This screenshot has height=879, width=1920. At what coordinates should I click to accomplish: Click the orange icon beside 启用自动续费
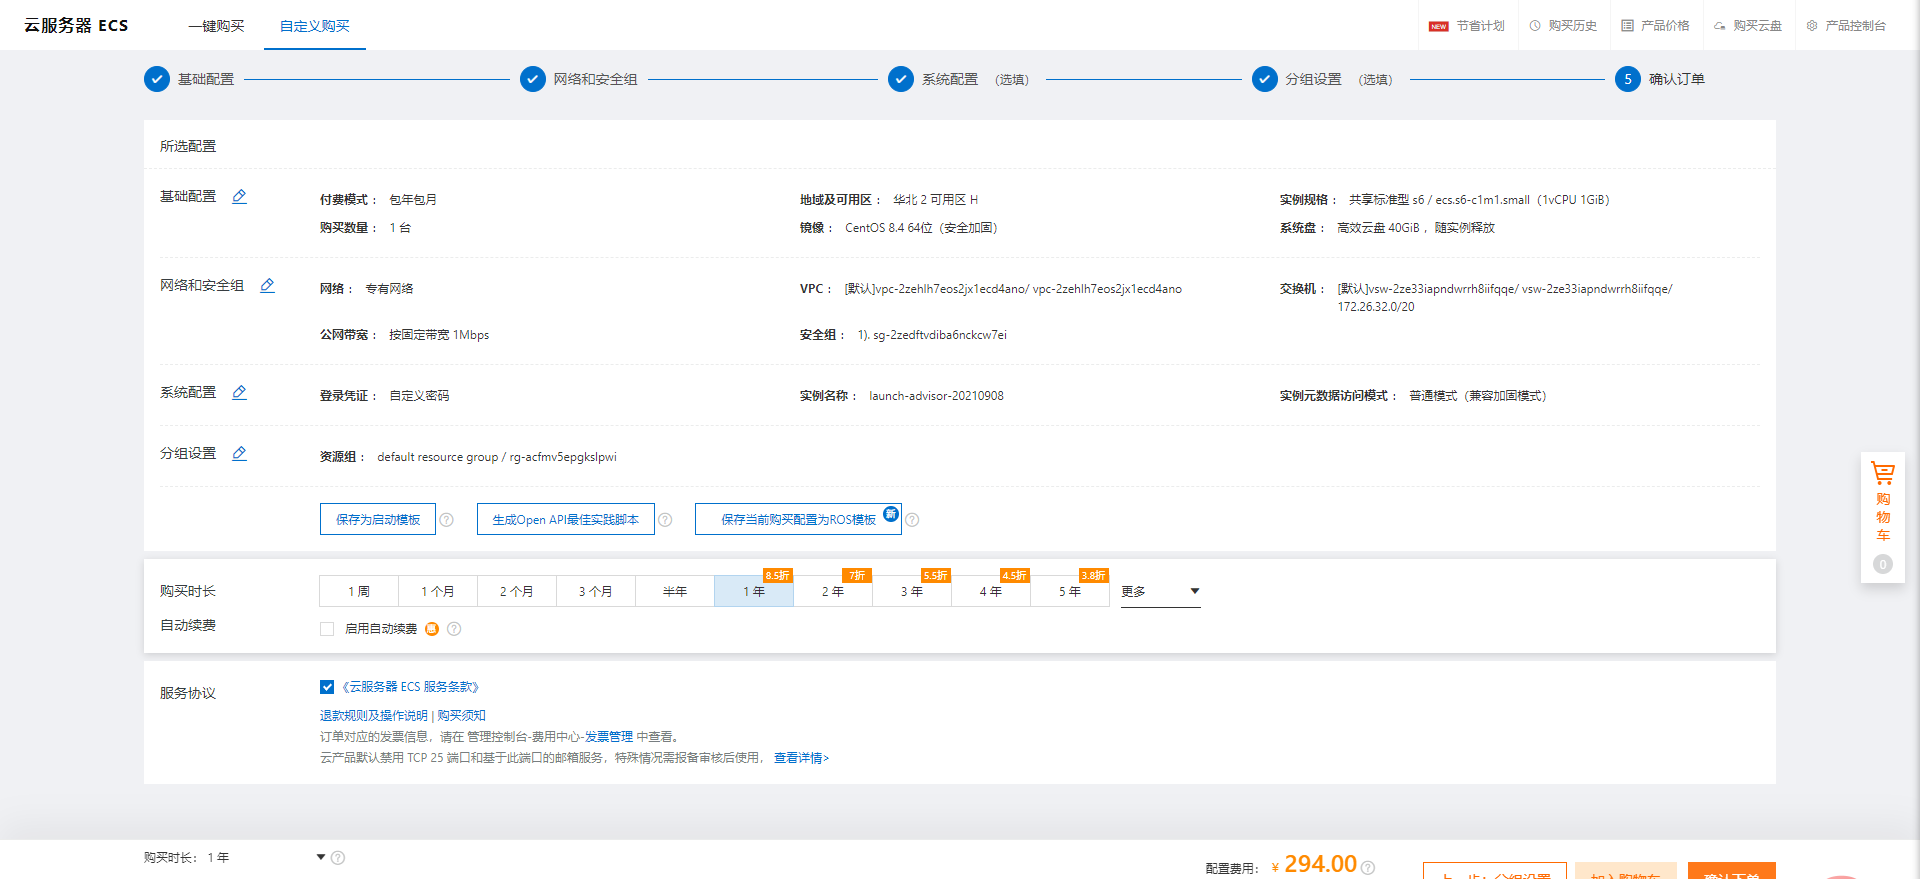[432, 629]
